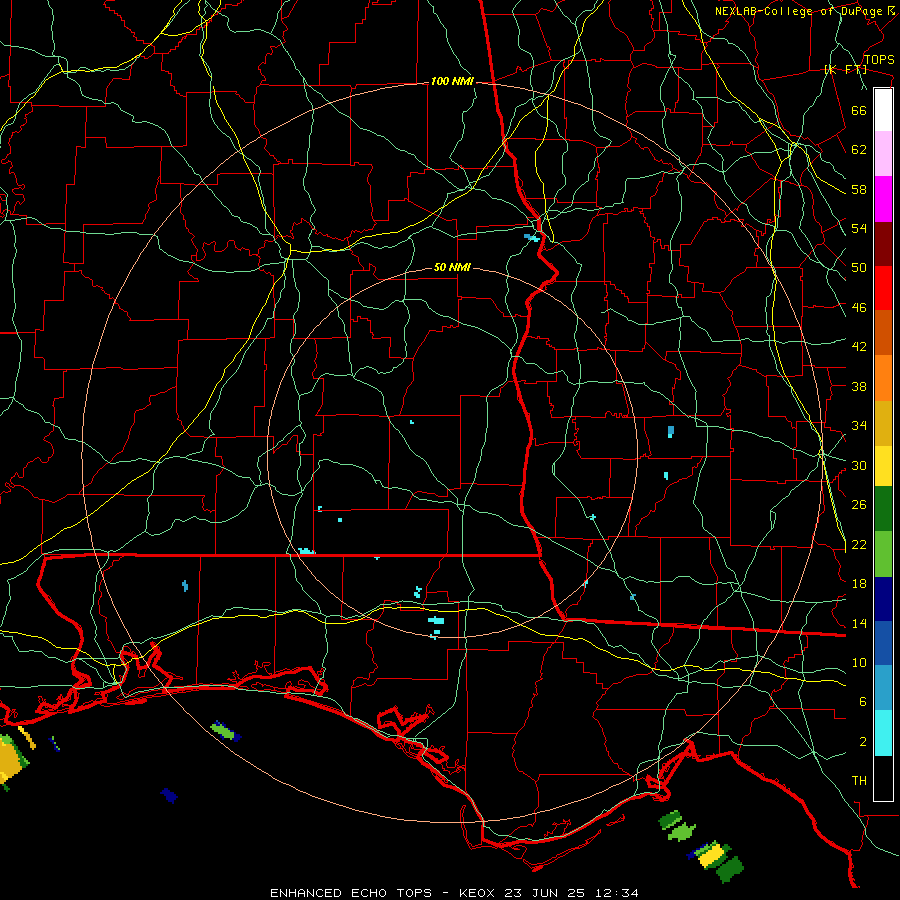The width and height of the screenshot is (900, 900).
Task: Click the TOPS legend title
Action: pos(879,60)
